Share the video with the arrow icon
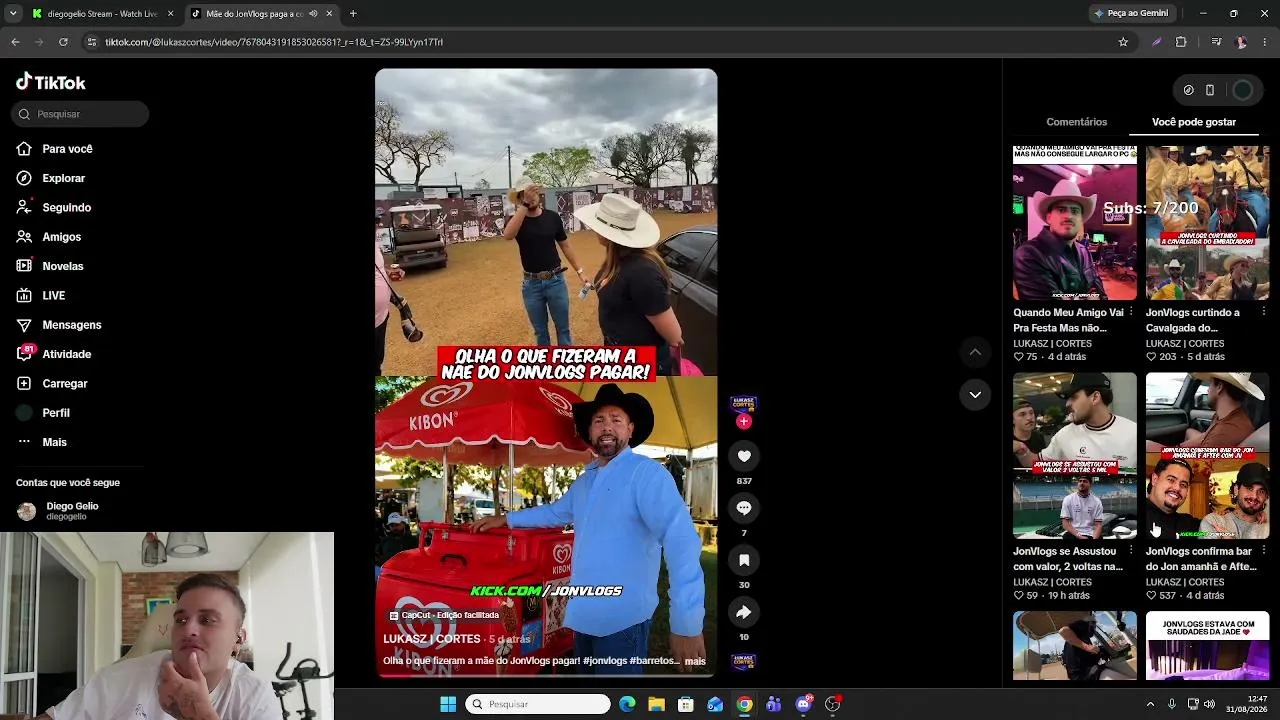 point(744,612)
